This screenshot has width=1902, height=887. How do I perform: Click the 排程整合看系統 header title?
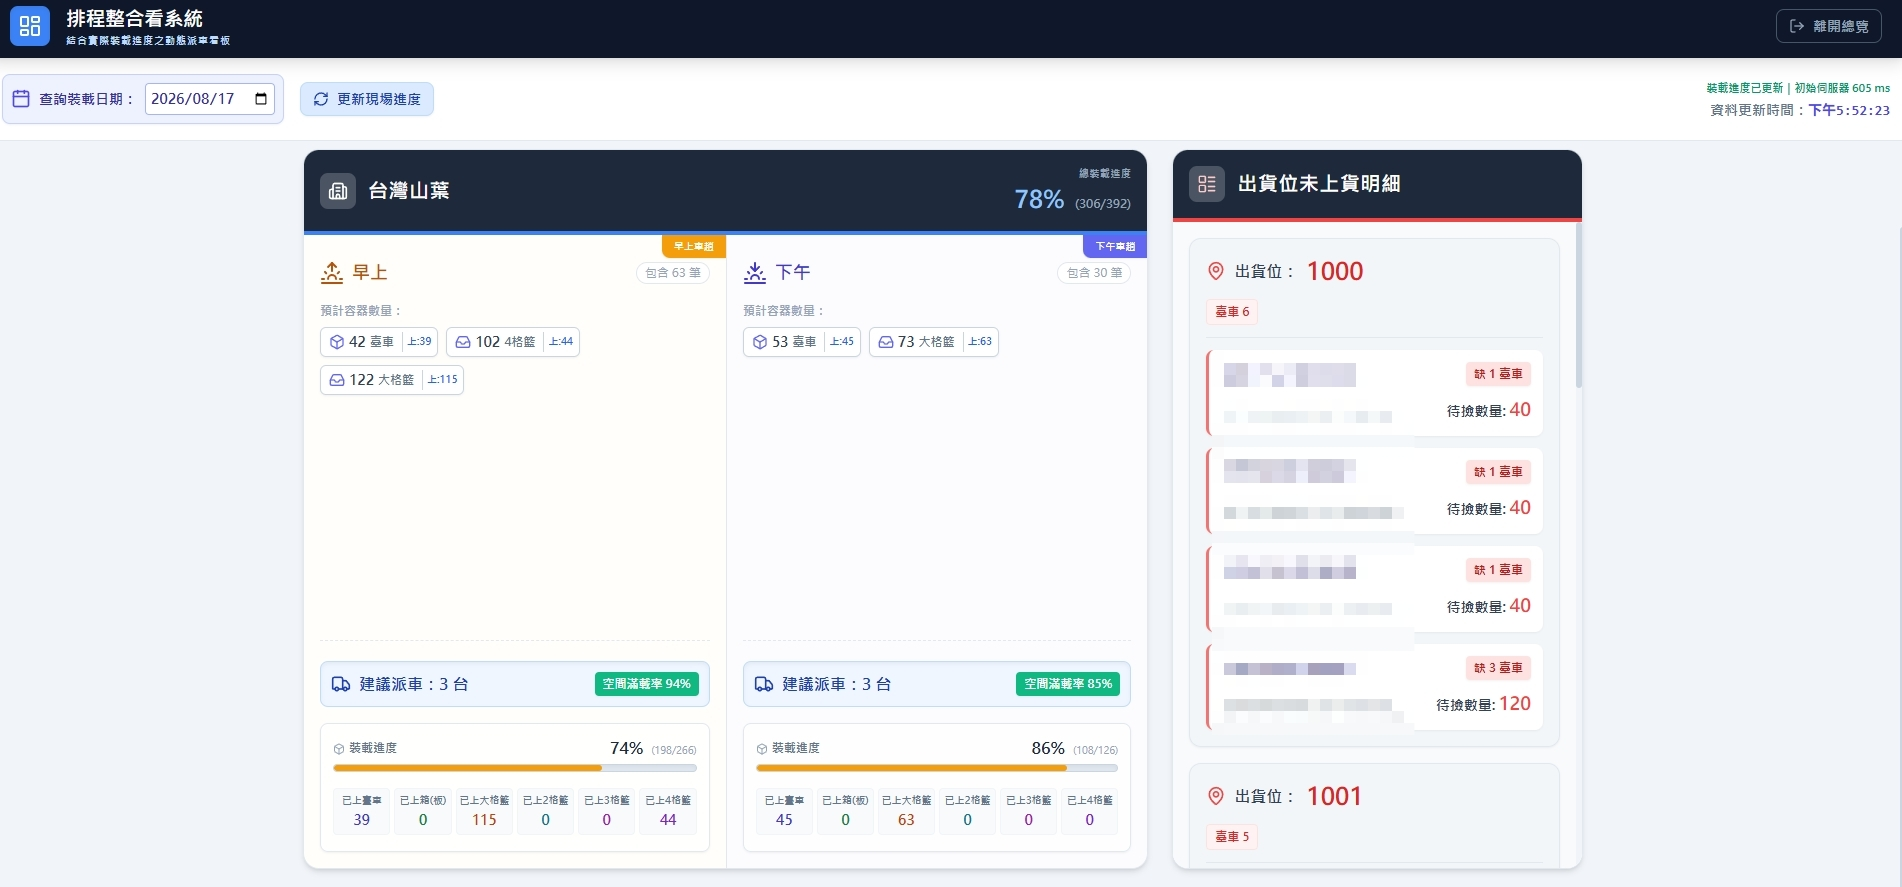(x=135, y=19)
